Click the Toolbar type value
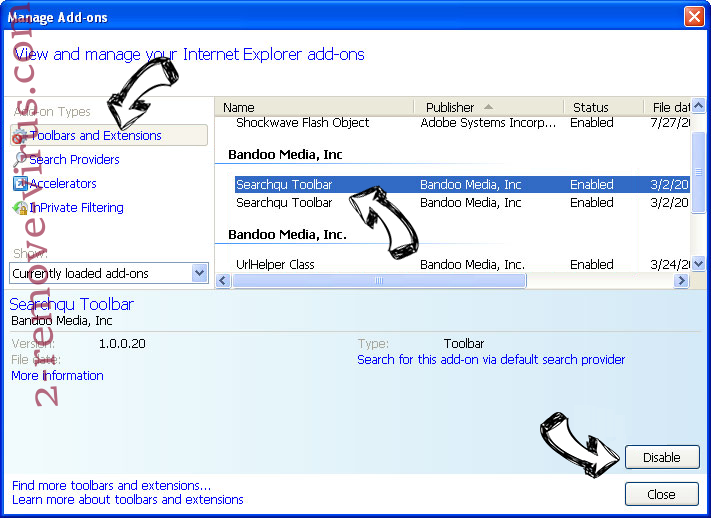Screen dimensions: 711x518 point(464,343)
